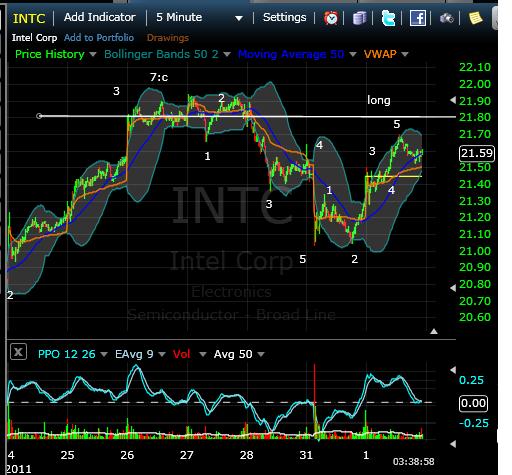Click Add Indicator button
This screenshot has width=512, height=475.
[x=100, y=17]
